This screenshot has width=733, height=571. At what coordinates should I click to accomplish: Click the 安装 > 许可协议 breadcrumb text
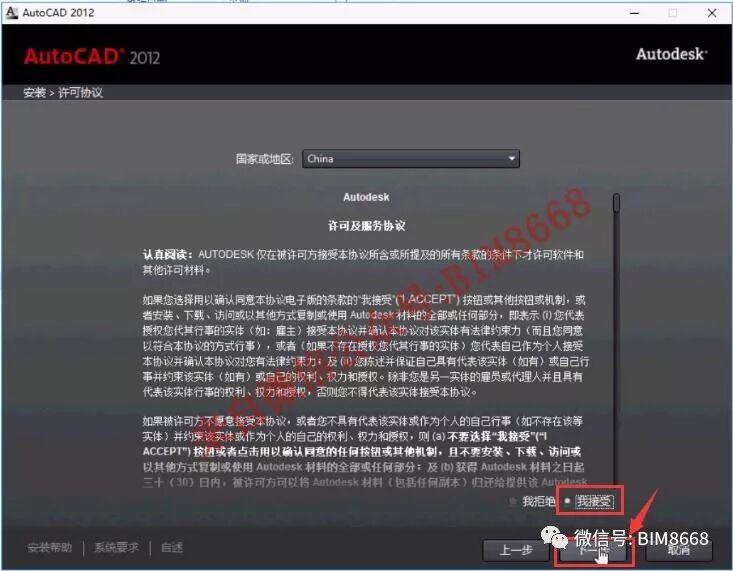(x=63, y=93)
